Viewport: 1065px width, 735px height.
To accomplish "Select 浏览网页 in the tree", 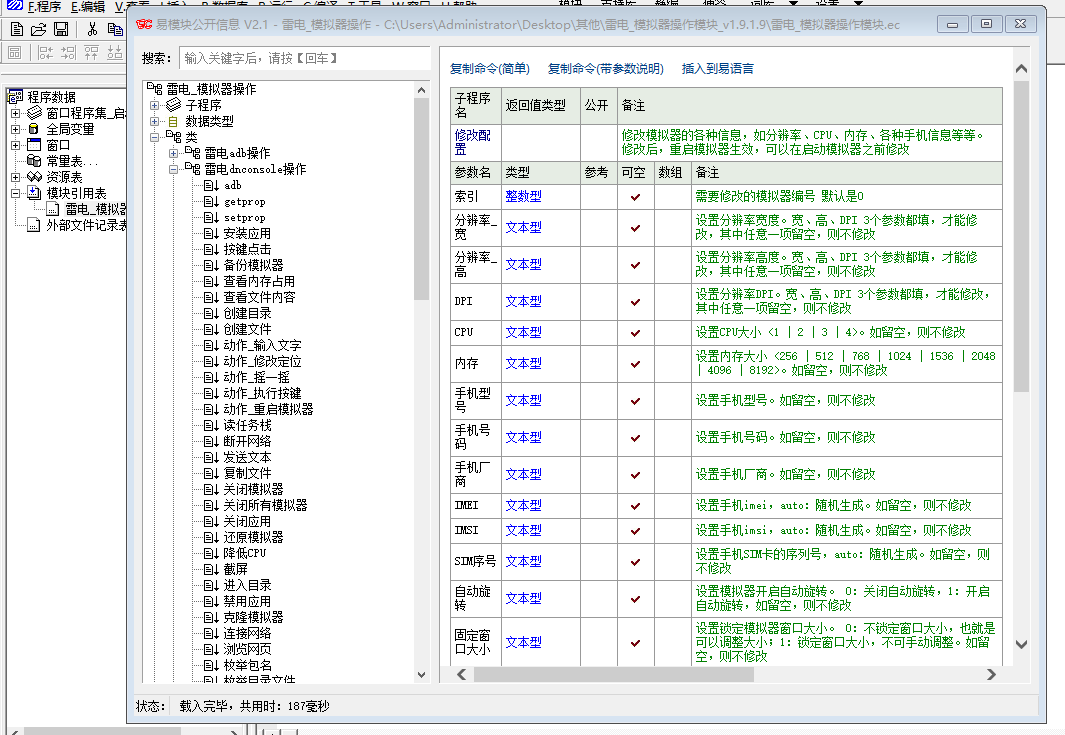I will 247,649.
